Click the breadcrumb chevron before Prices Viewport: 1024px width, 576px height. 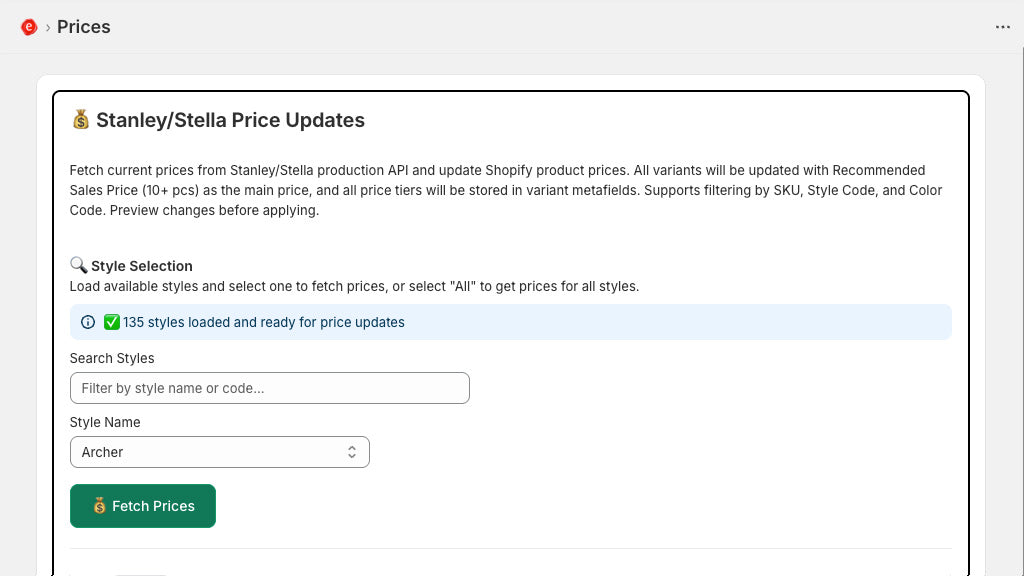(47, 27)
